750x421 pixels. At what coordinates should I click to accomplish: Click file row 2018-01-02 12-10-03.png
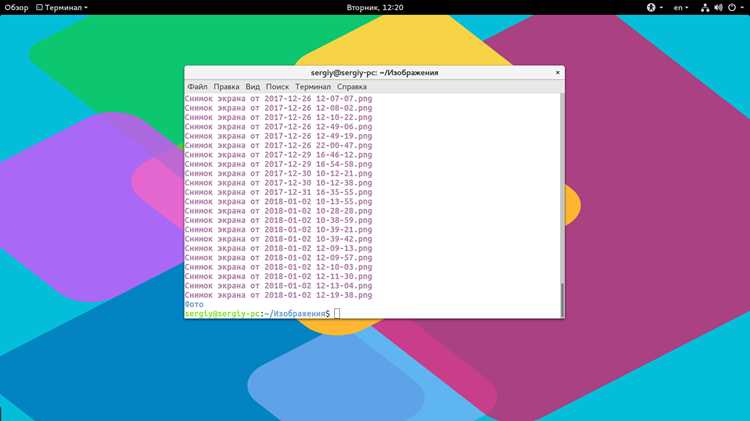click(x=278, y=267)
